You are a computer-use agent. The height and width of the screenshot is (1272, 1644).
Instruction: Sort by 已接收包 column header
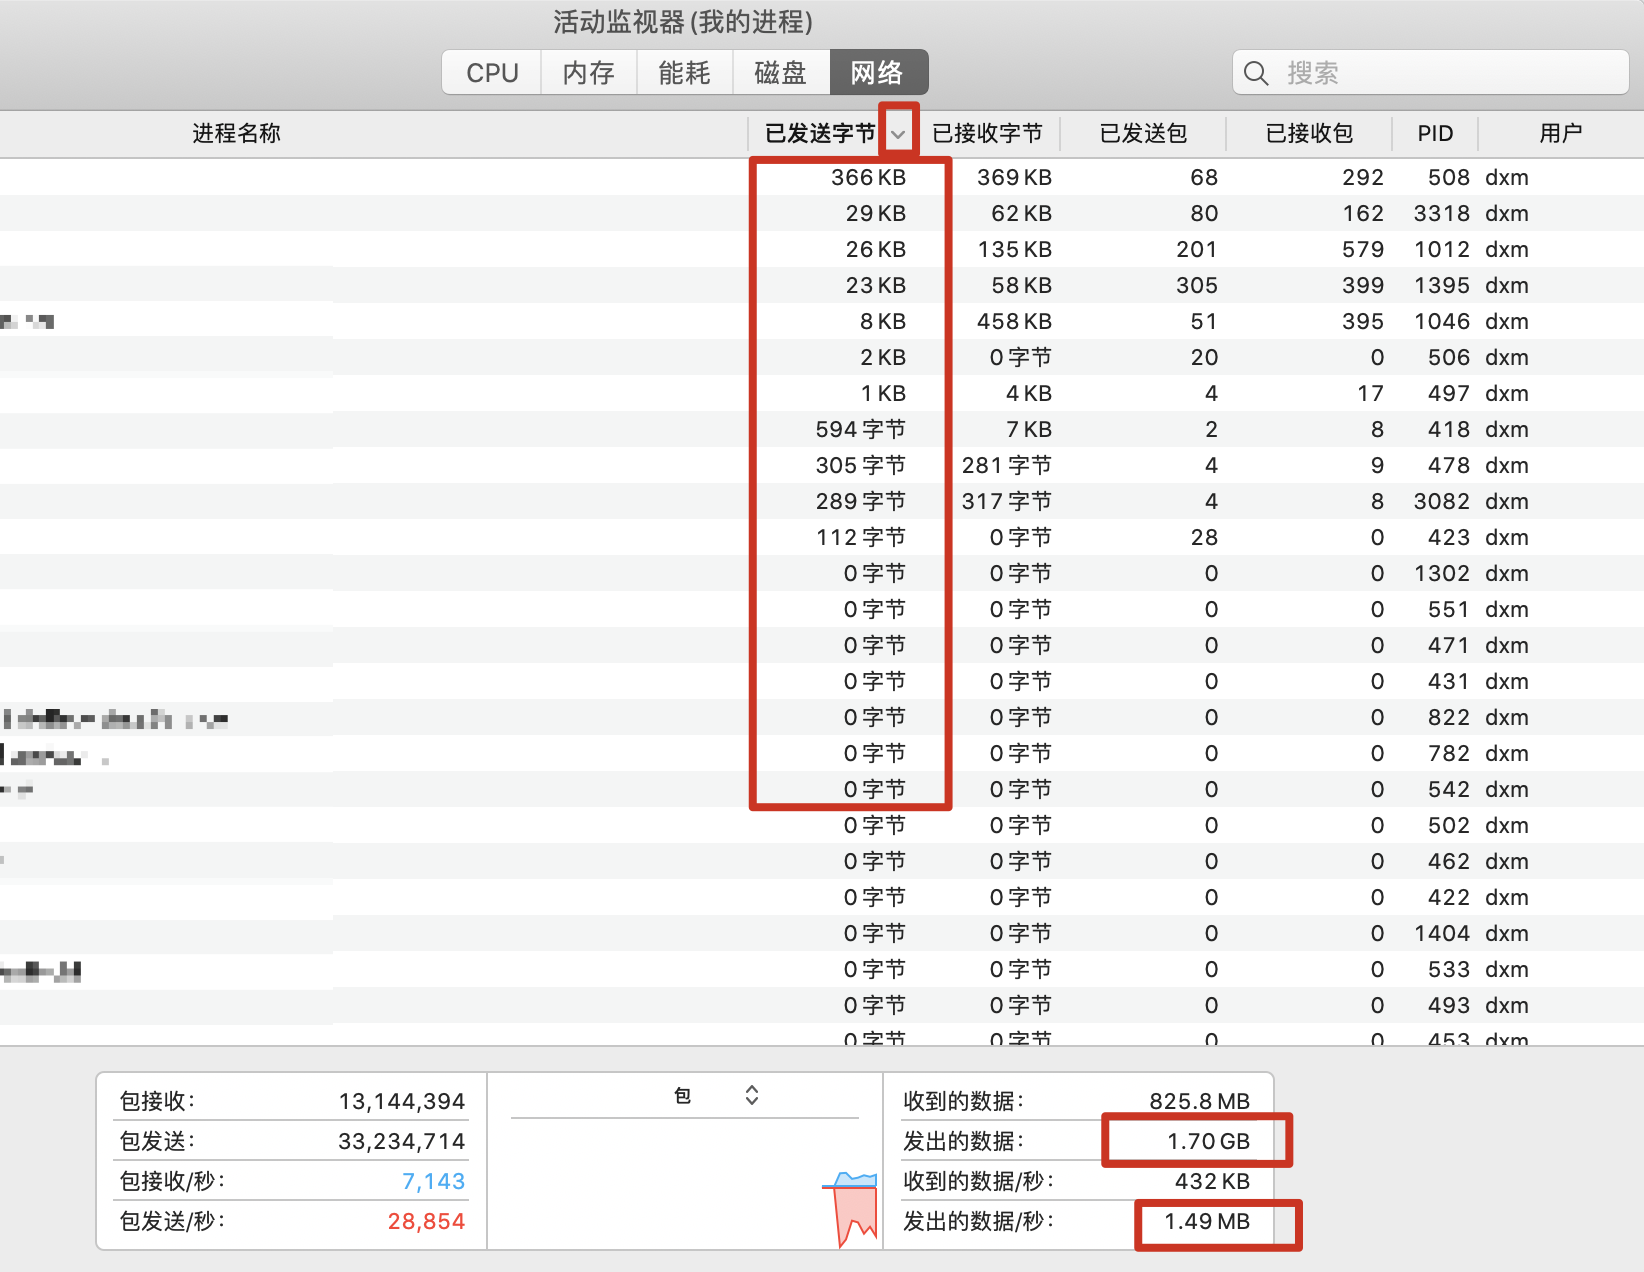point(1309,134)
